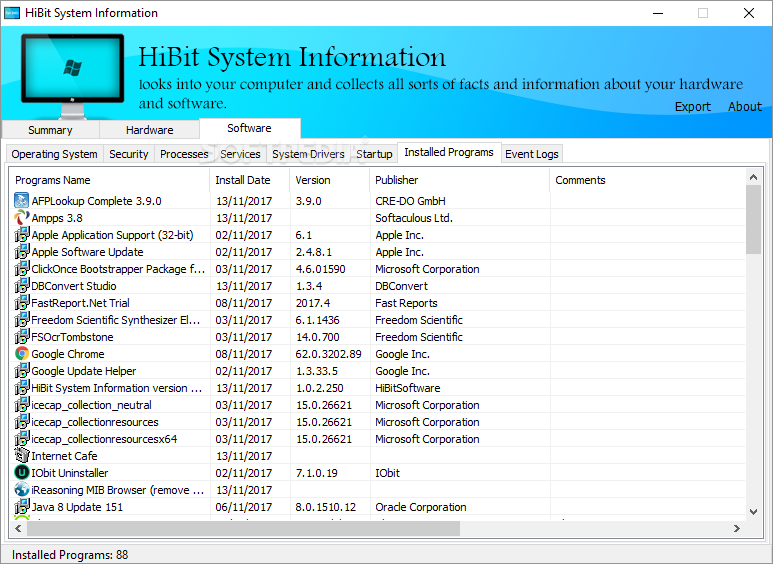The image size is (773, 564).
Task: Click the horizontal scrollbar right arrow
Action: click(737, 529)
